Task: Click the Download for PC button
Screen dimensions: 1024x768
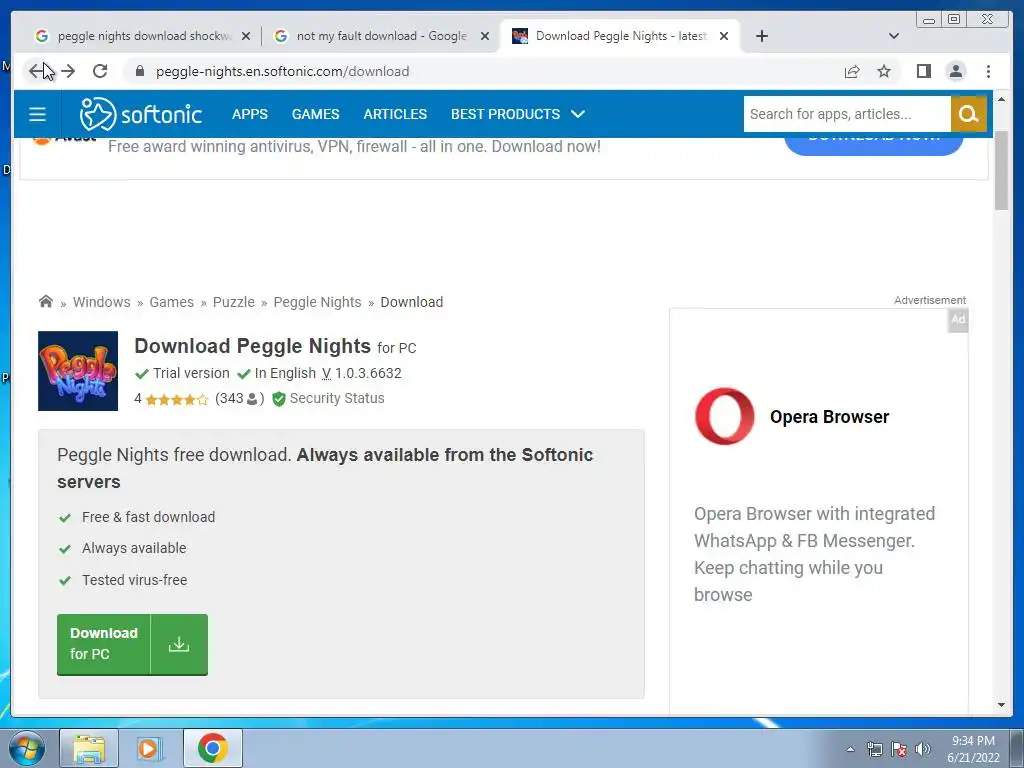Action: (x=132, y=644)
